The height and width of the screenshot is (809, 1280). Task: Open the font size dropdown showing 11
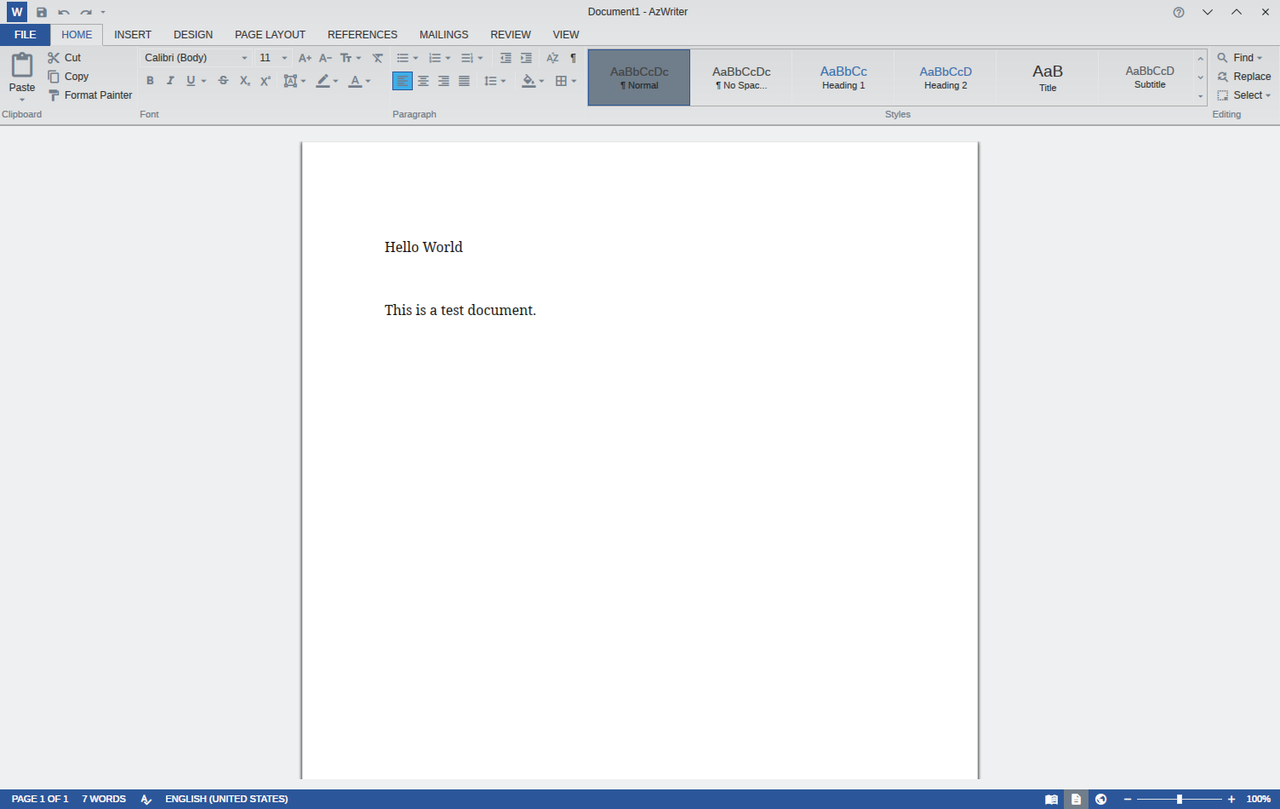pyautogui.click(x=273, y=58)
